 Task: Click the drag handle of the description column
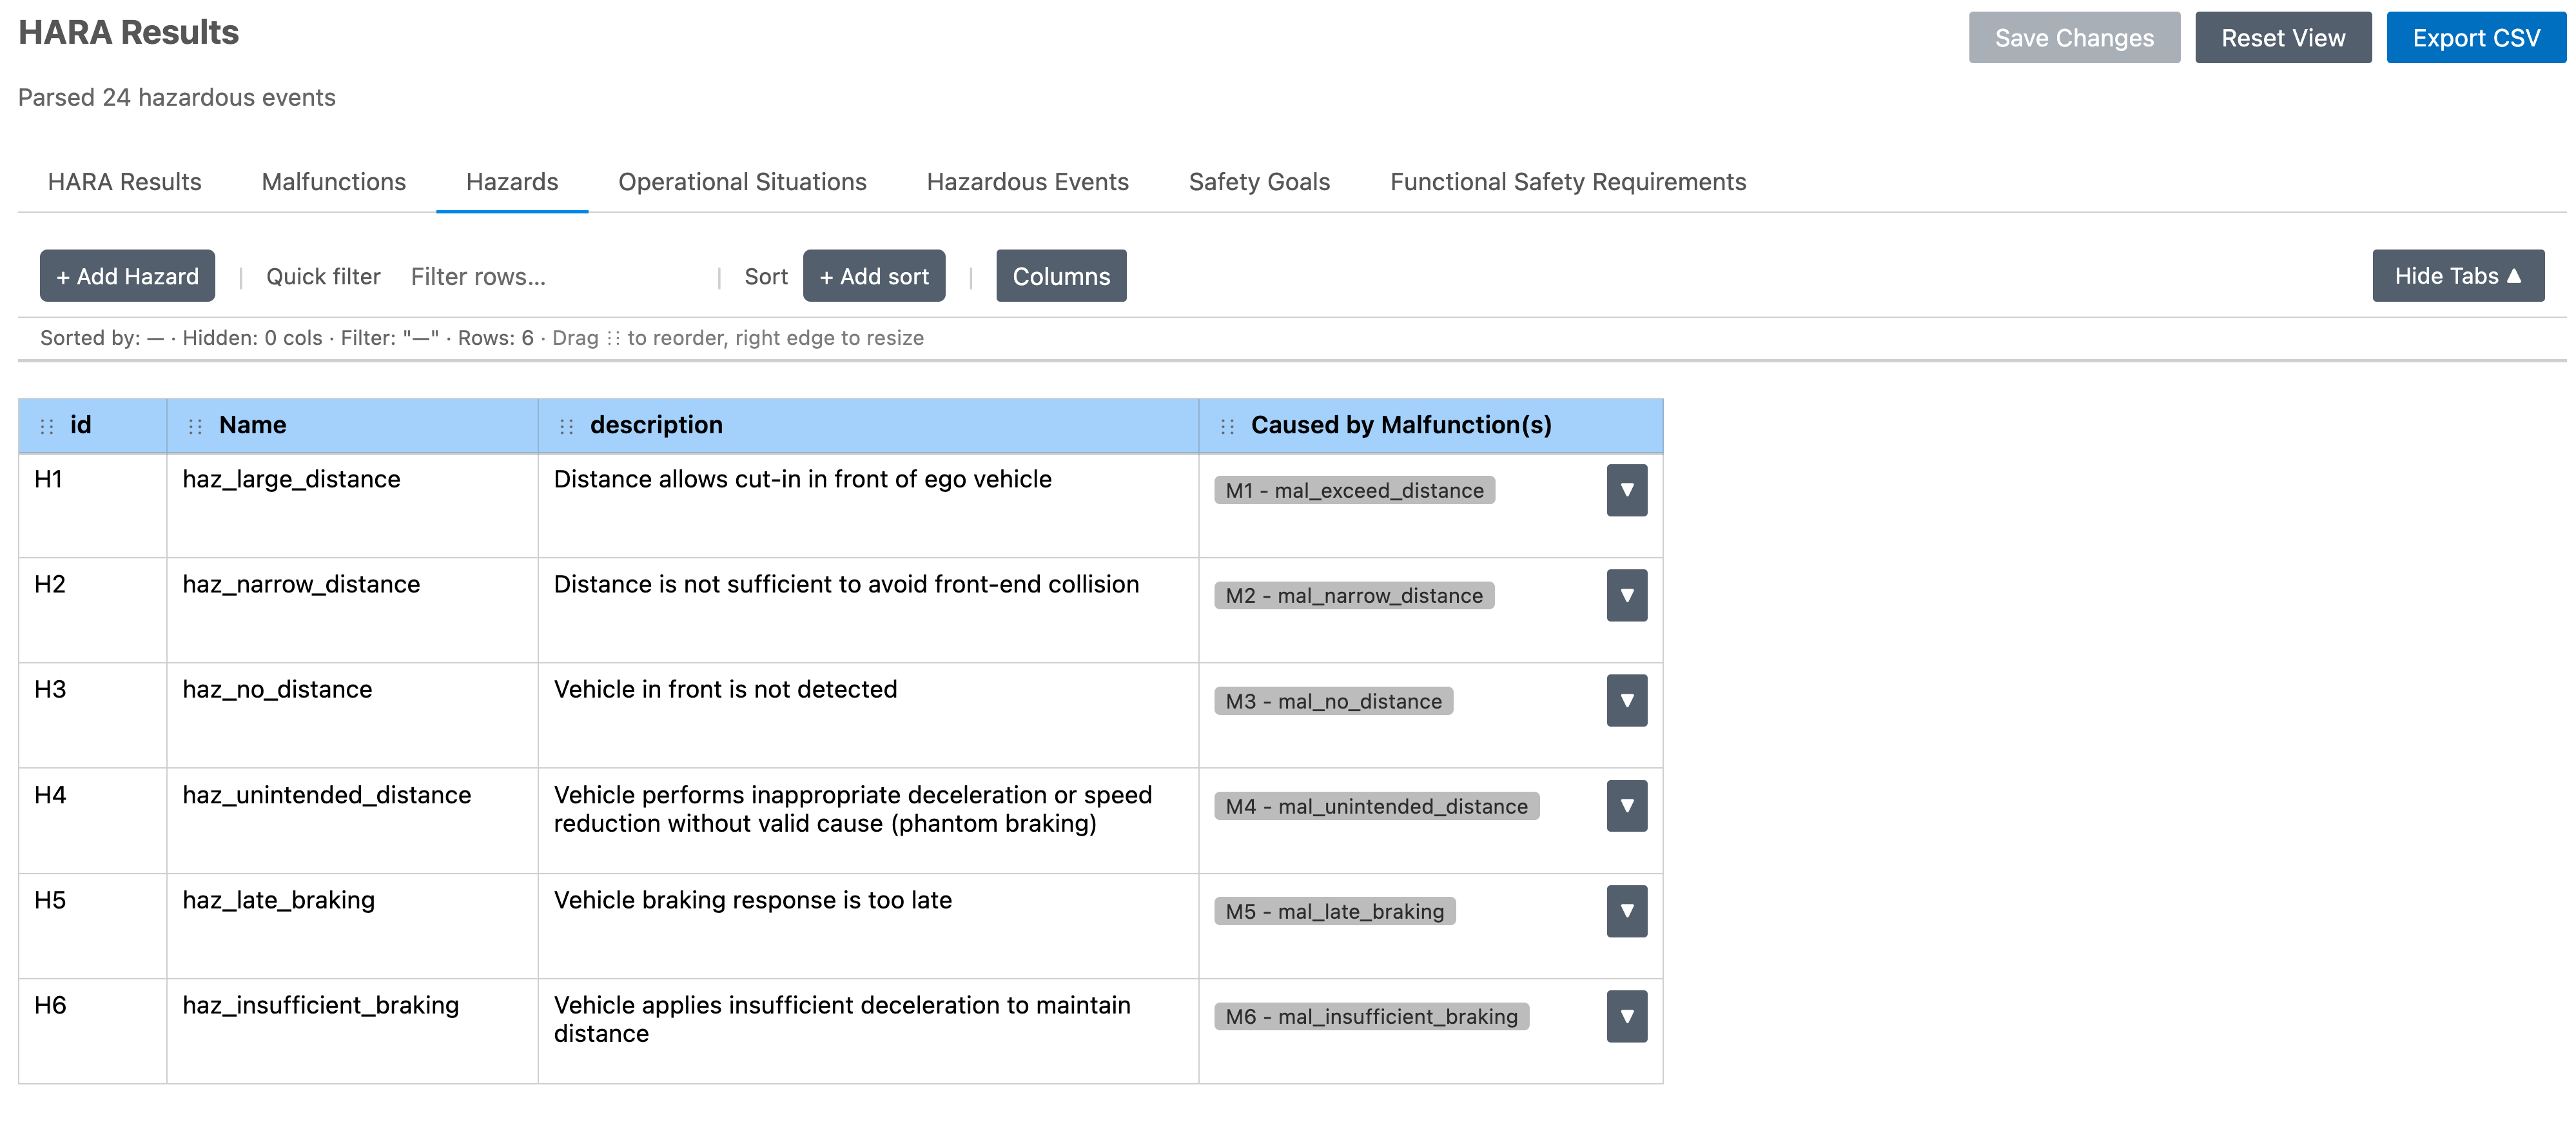tap(566, 427)
